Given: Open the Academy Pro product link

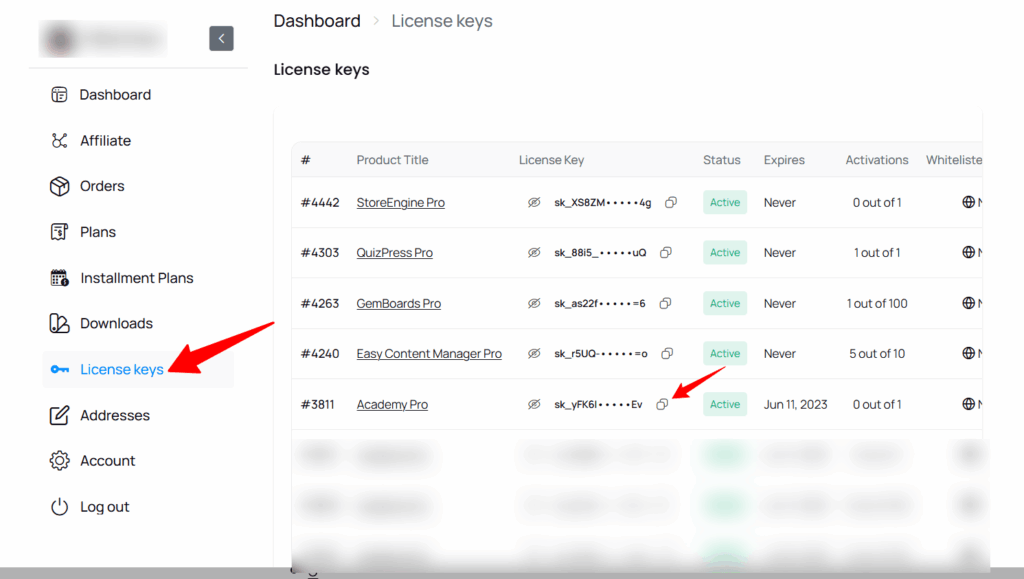Looking at the screenshot, I should click(392, 405).
